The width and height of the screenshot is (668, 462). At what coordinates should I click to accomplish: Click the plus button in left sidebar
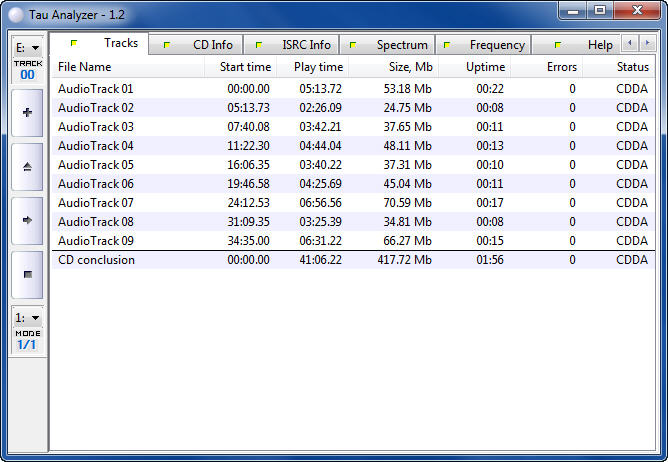coord(26,112)
